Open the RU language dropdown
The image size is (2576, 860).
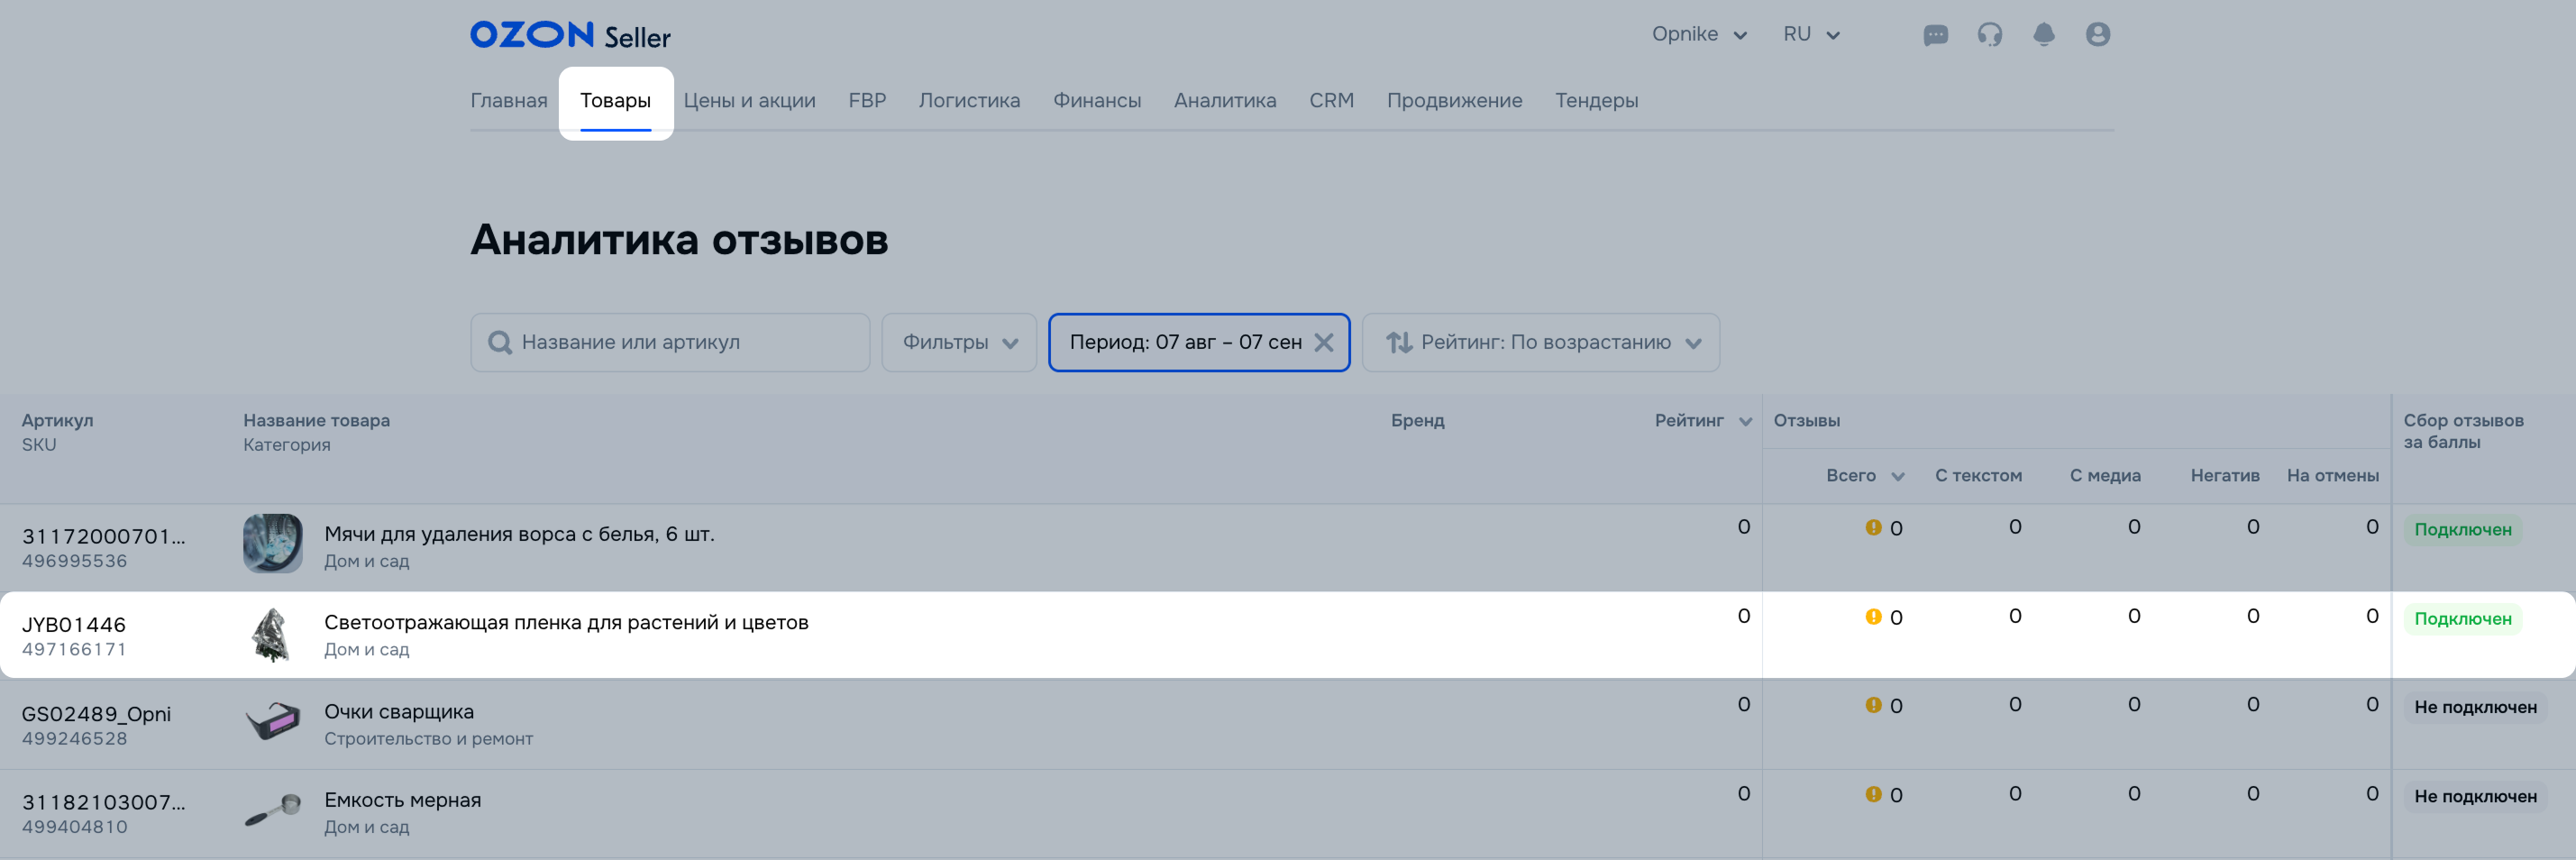coord(1810,35)
